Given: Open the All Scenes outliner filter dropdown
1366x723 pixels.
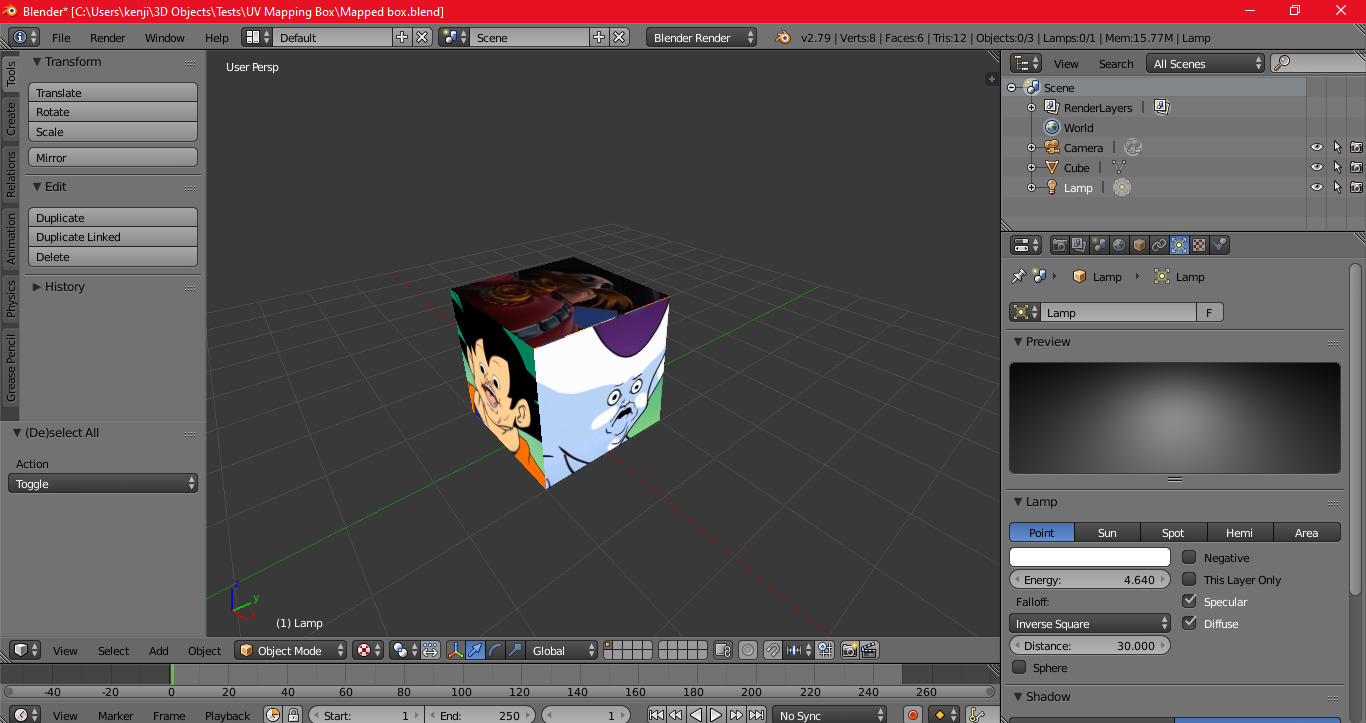Looking at the screenshot, I should (1207, 63).
